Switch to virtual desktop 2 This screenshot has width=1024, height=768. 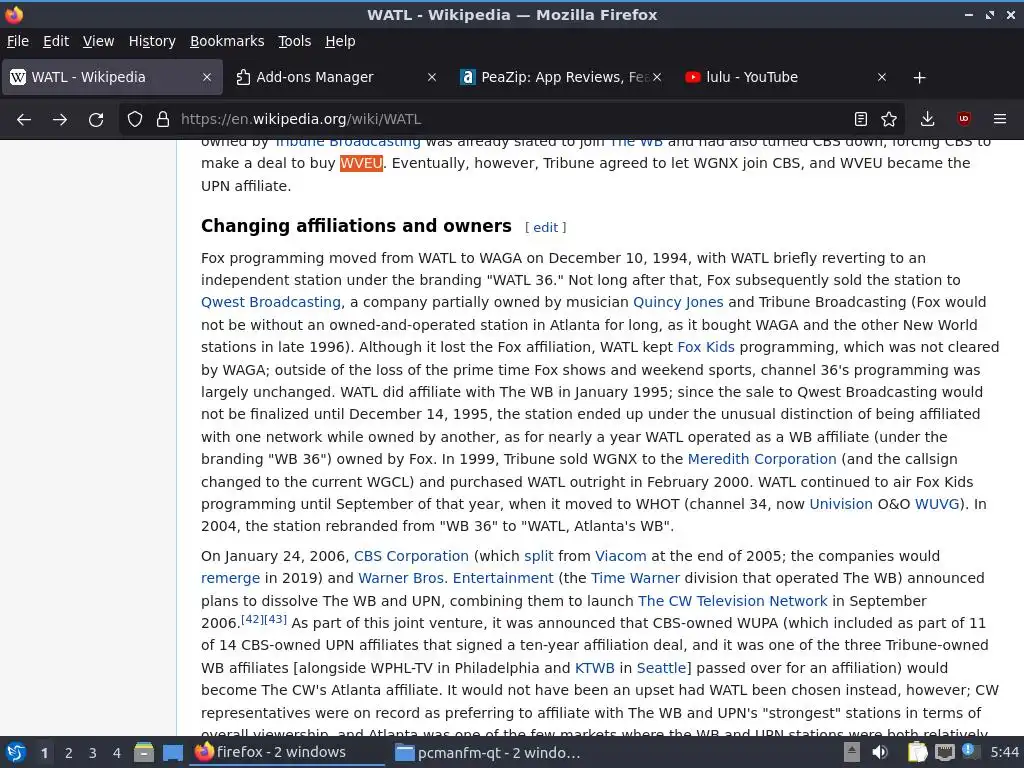coord(69,753)
